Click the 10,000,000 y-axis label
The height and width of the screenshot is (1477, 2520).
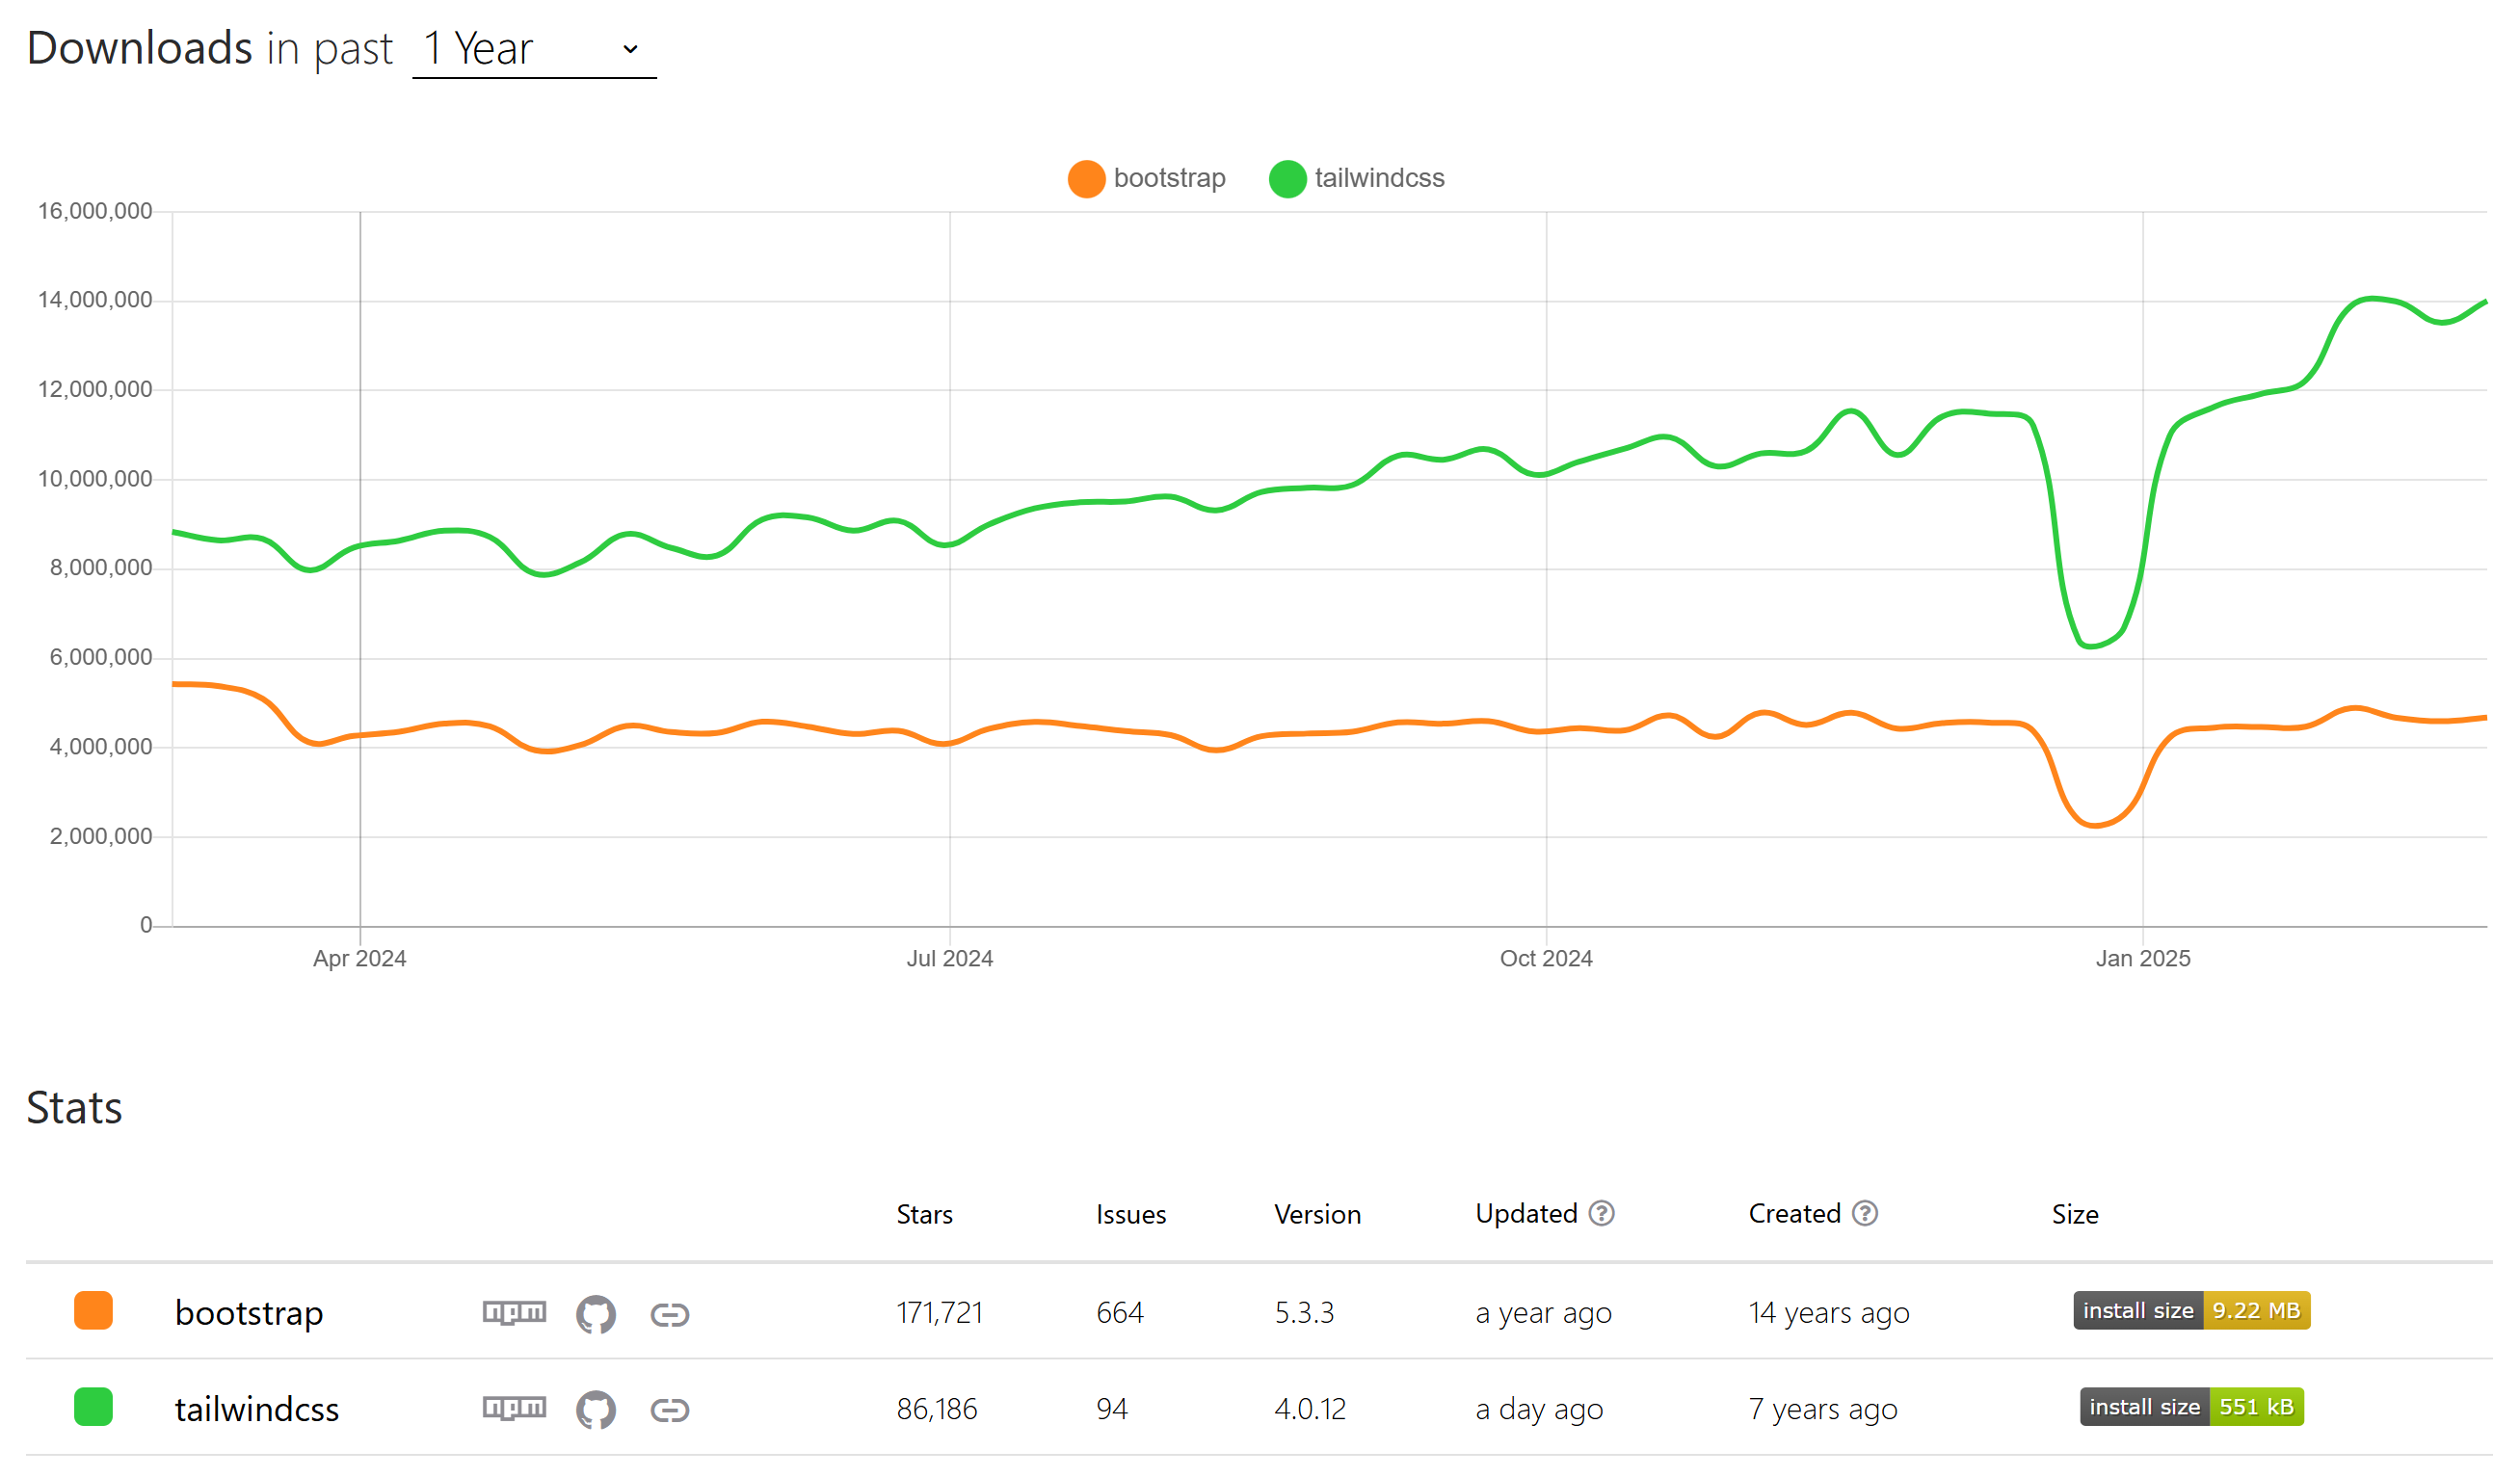95,479
